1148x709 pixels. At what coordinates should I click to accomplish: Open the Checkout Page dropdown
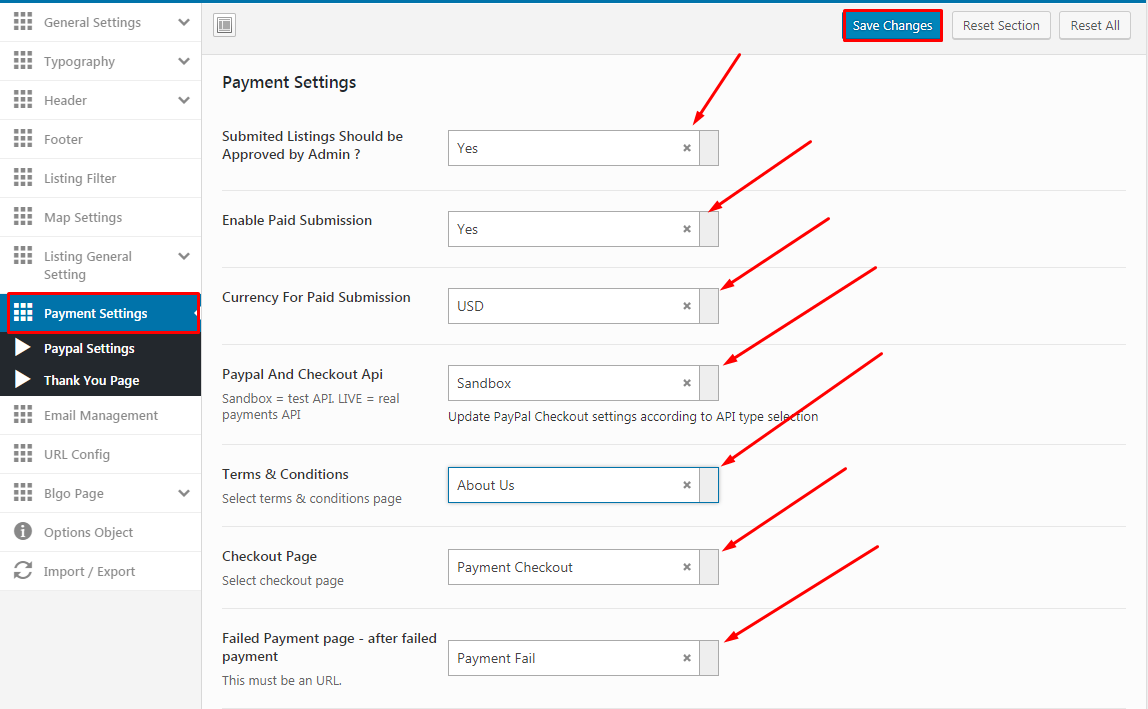(x=708, y=567)
